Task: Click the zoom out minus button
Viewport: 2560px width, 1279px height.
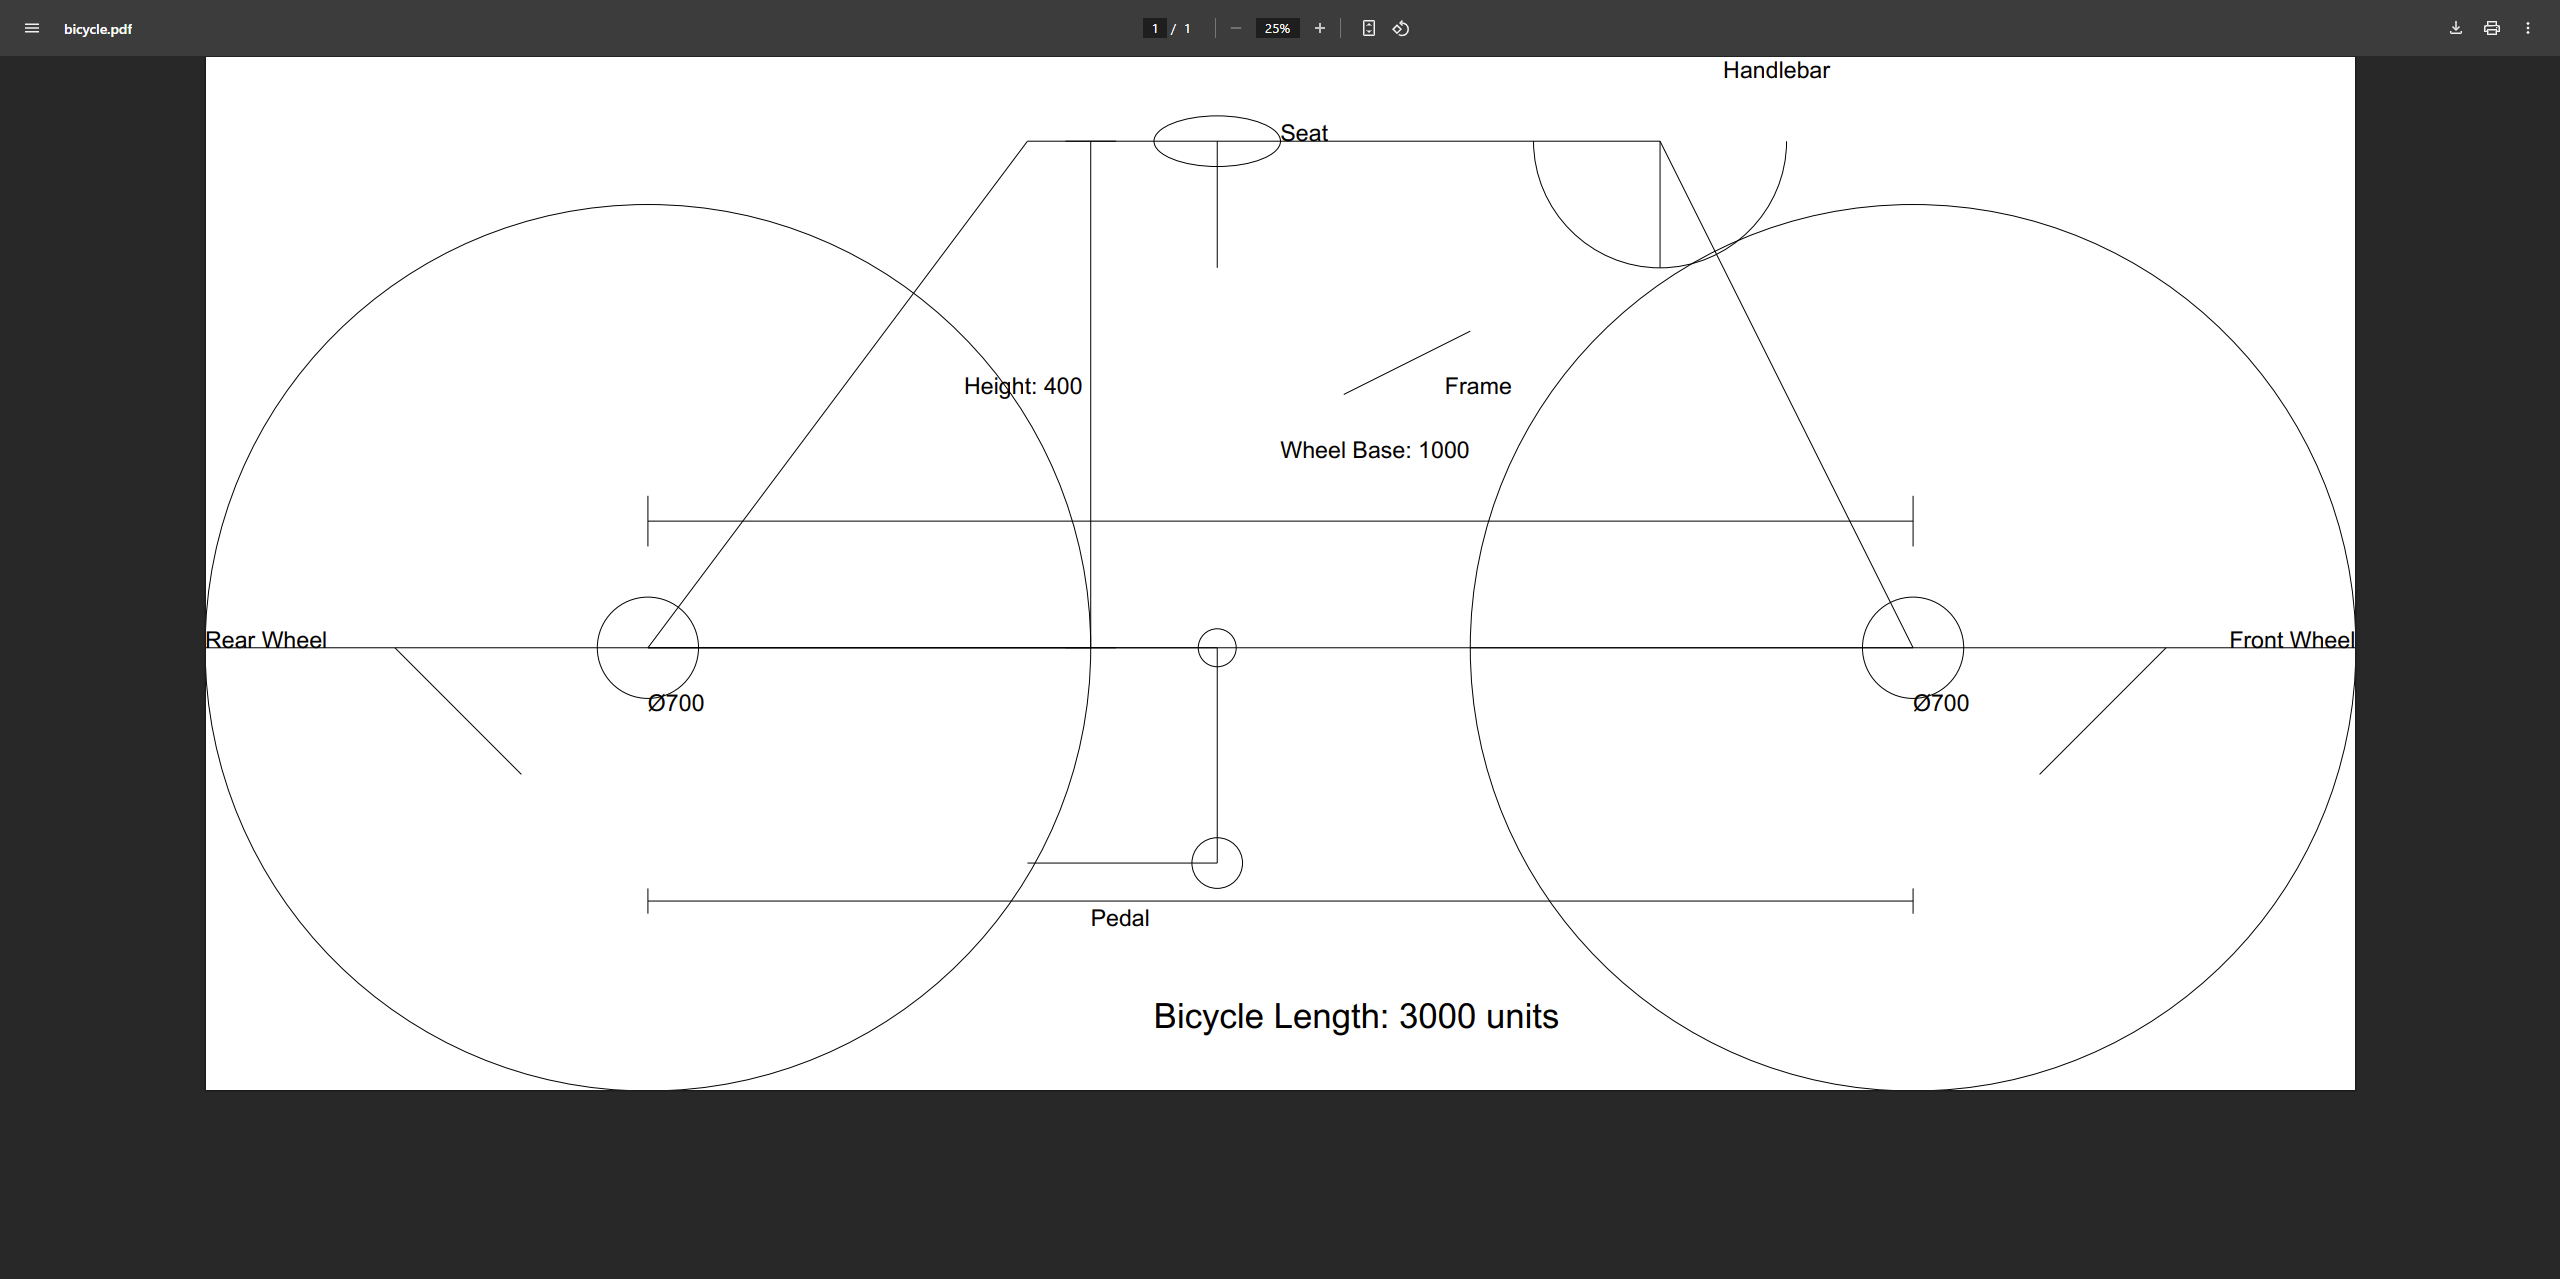Action: coord(1236,28)
